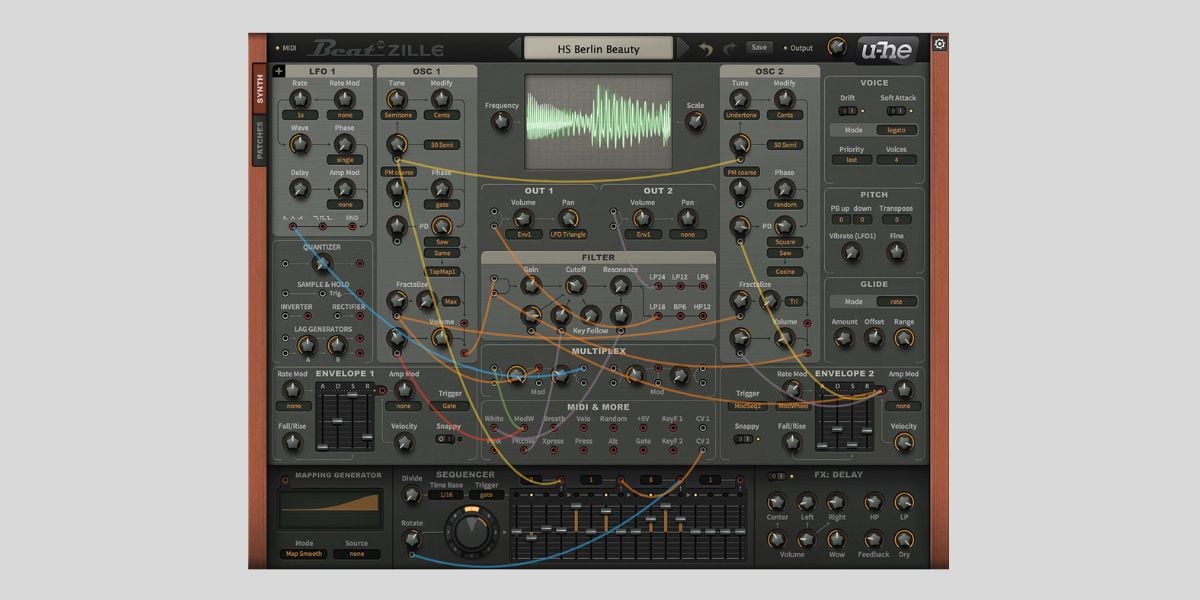Click the settings gear icon
Image resolution: width=1200 pixels, height=600 pixels.
coord(939,43)
